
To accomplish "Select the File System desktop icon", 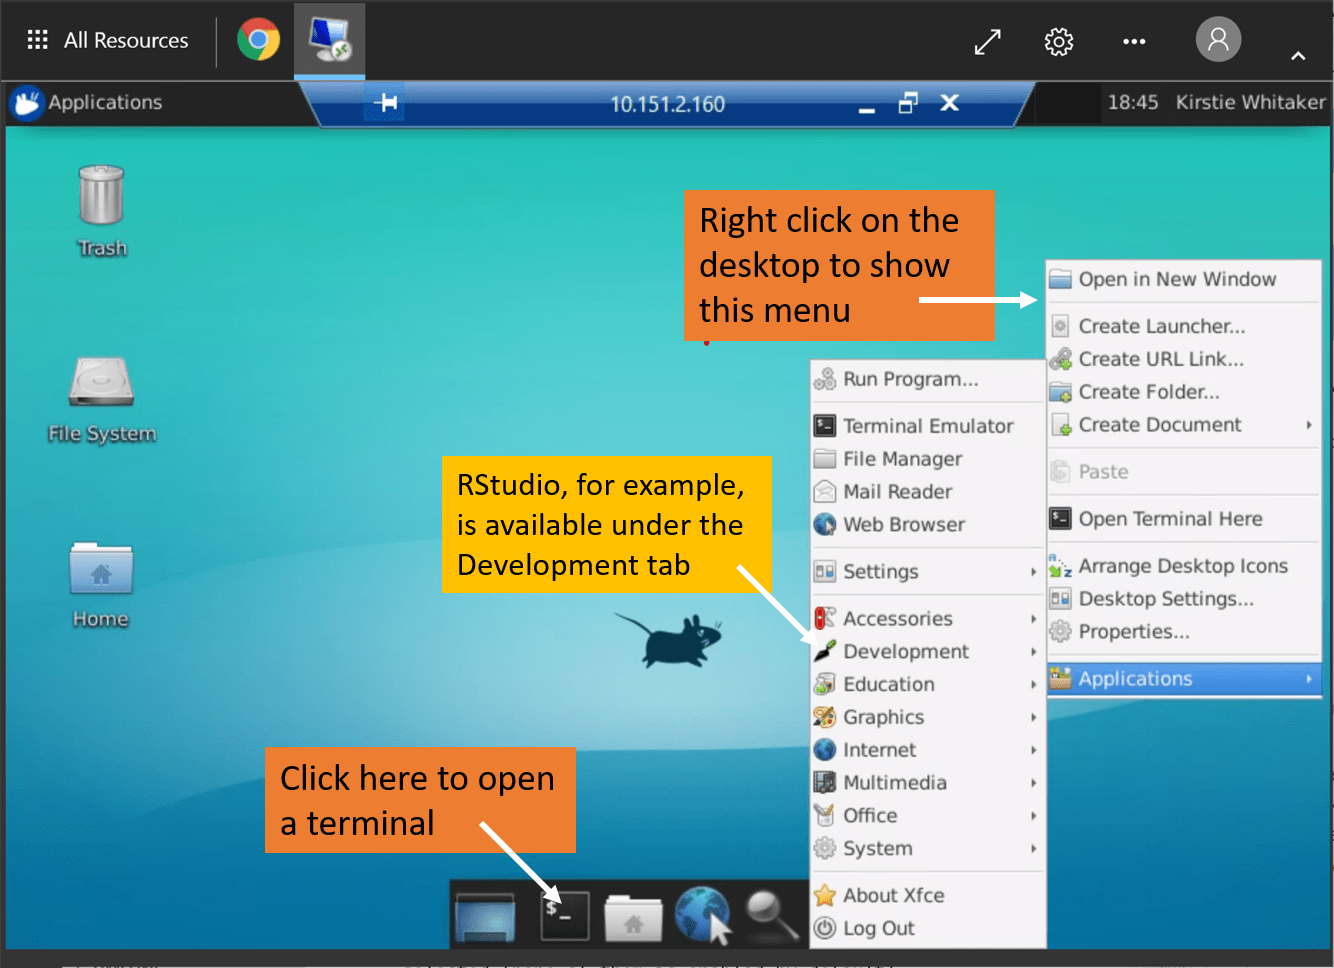I will pos(102,399).
